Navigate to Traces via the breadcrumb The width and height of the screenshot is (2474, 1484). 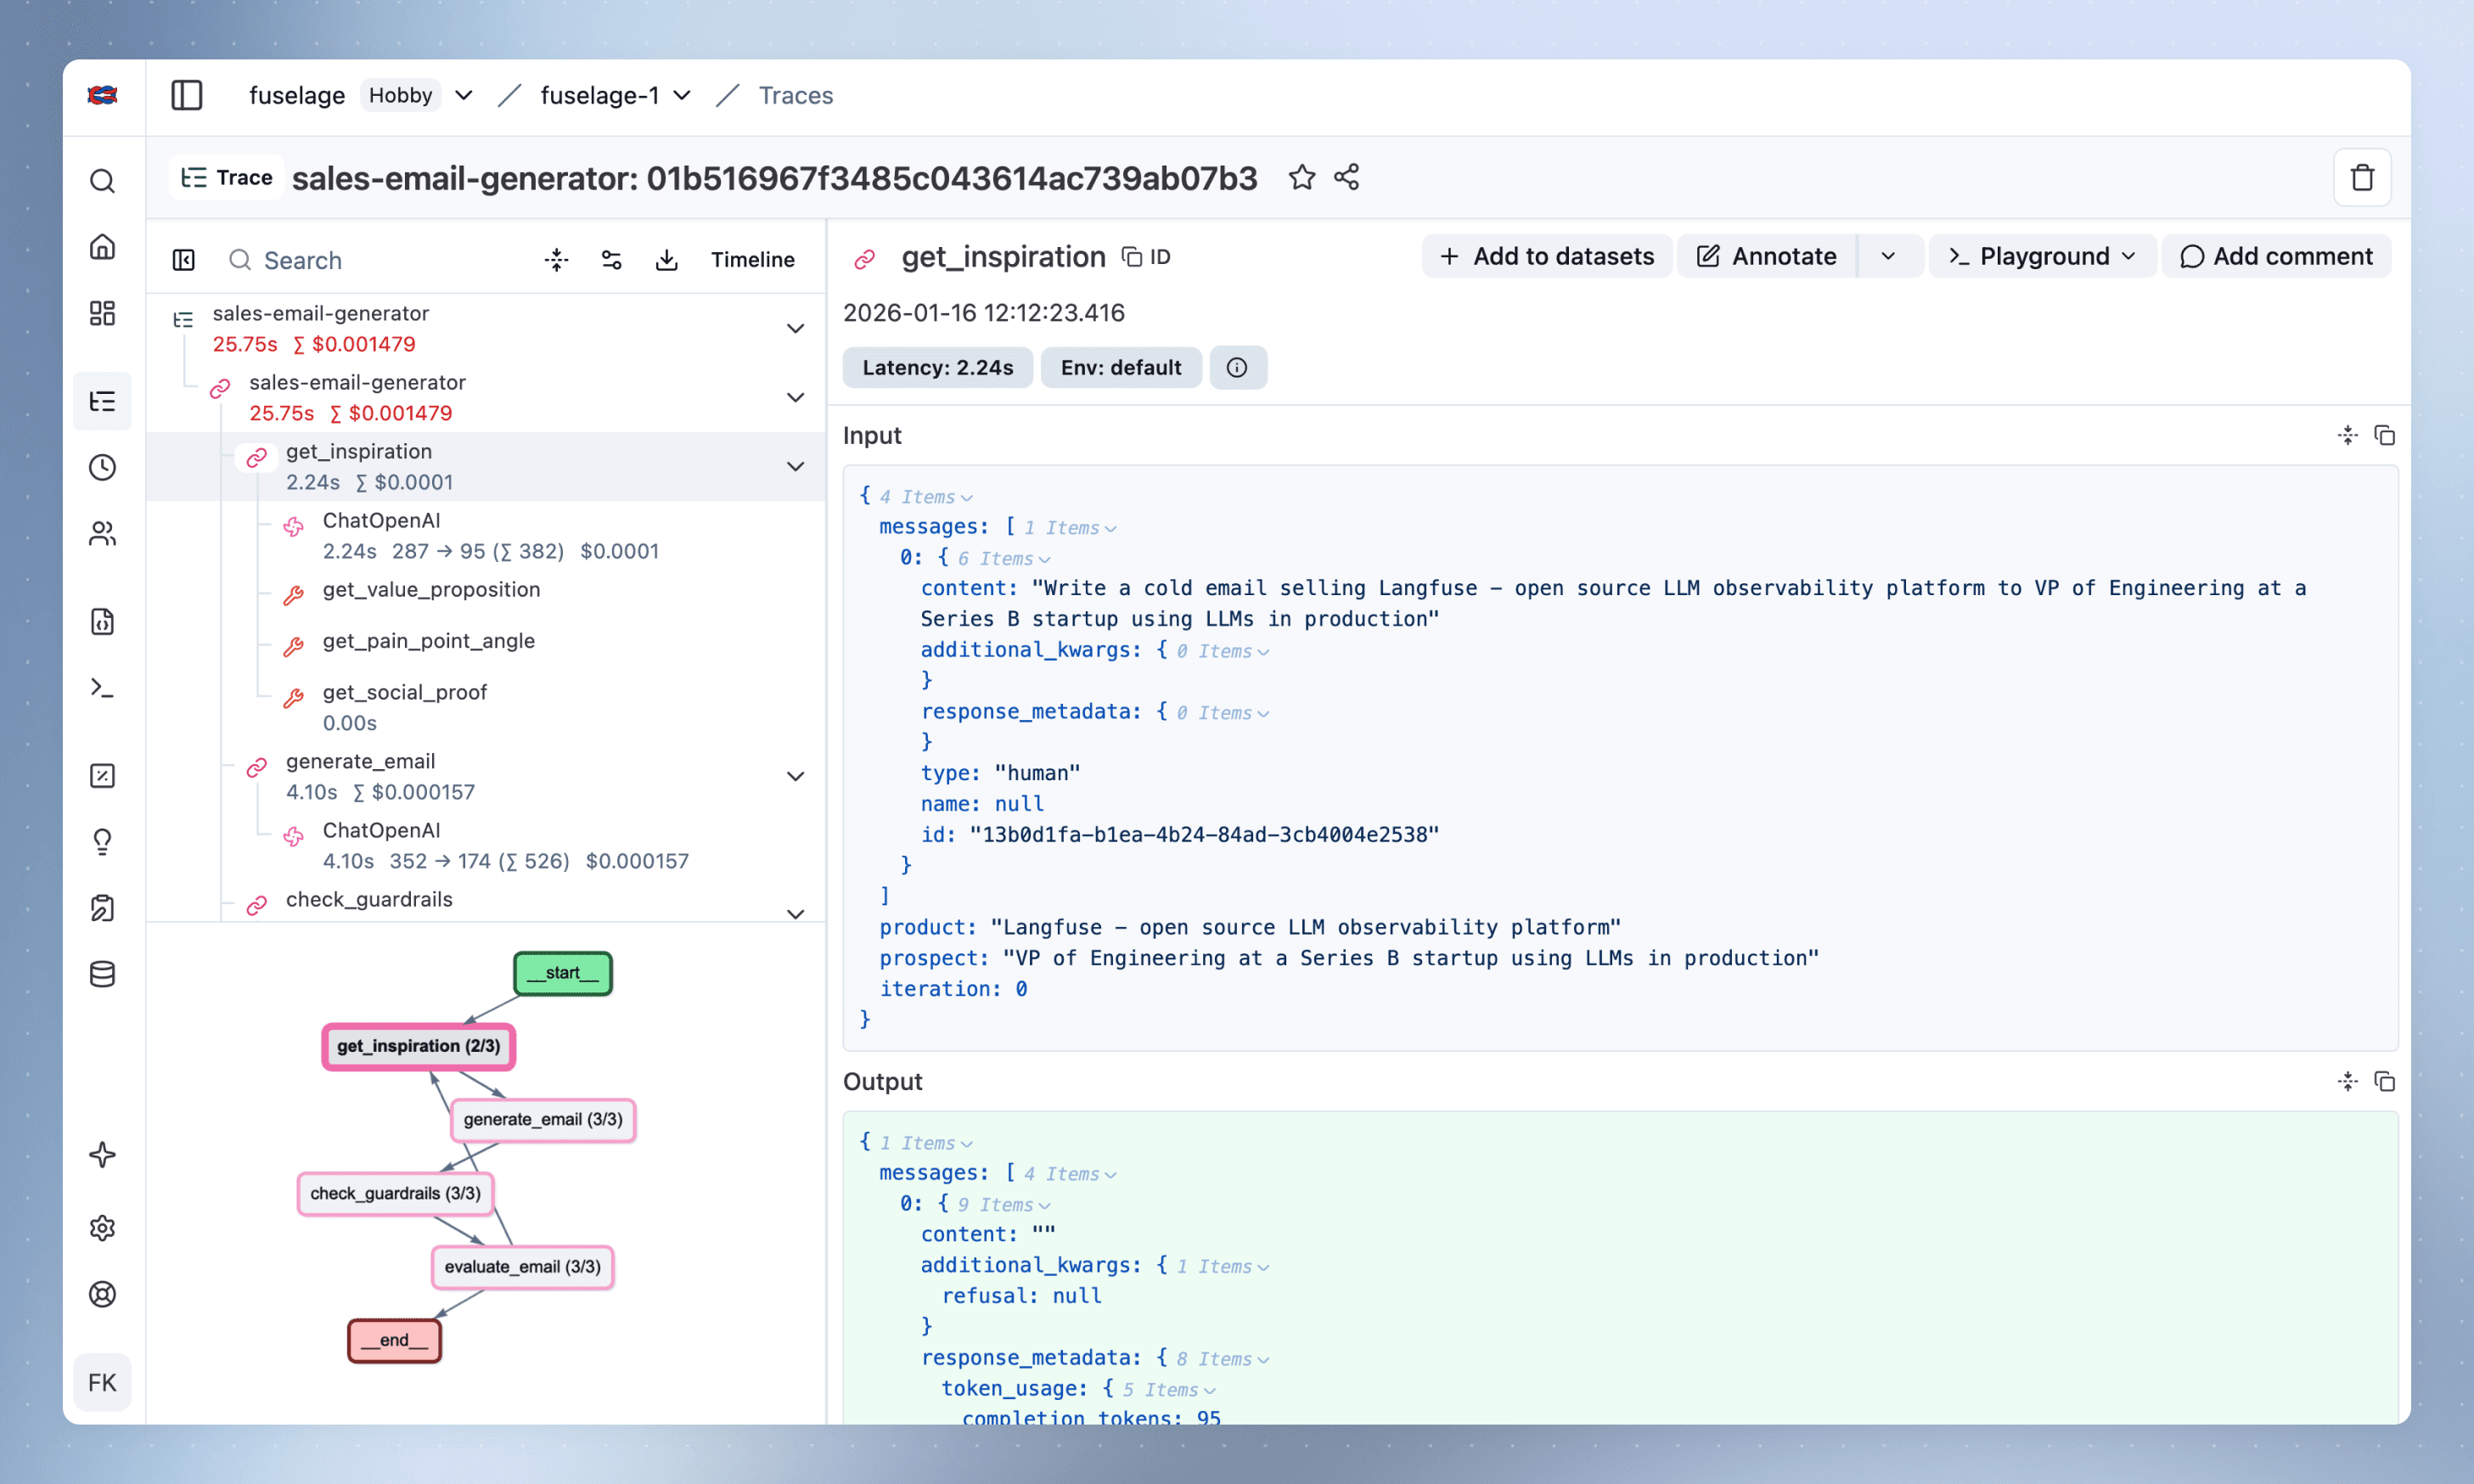point(795,95)
